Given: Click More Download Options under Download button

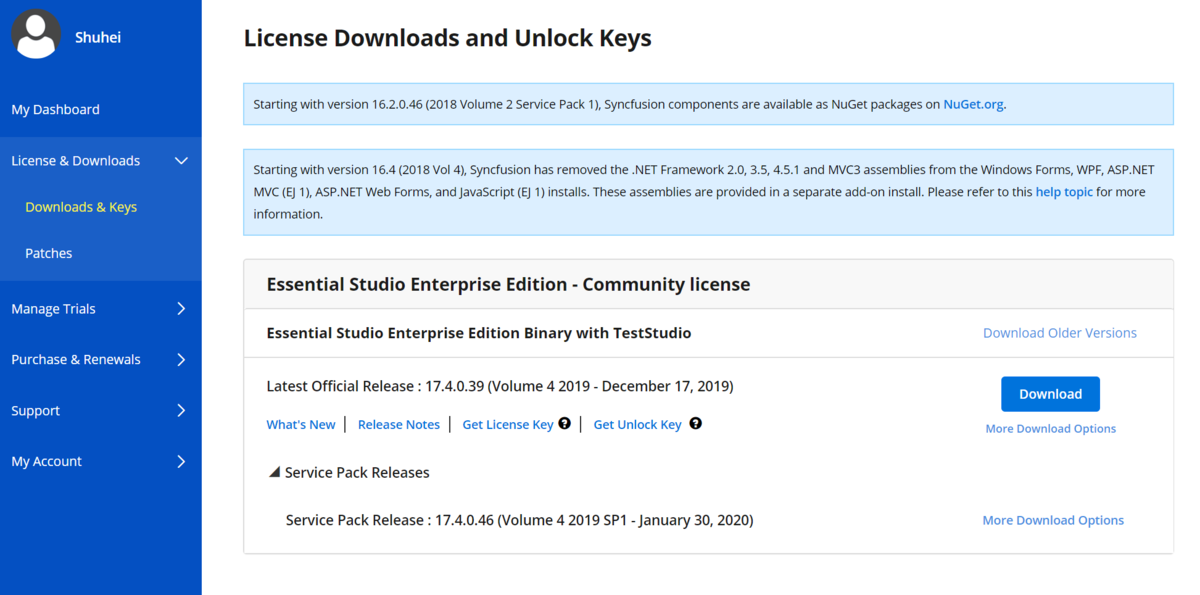Looking at the screenshot, I should pyautogui.click(x=1051, y=429).
